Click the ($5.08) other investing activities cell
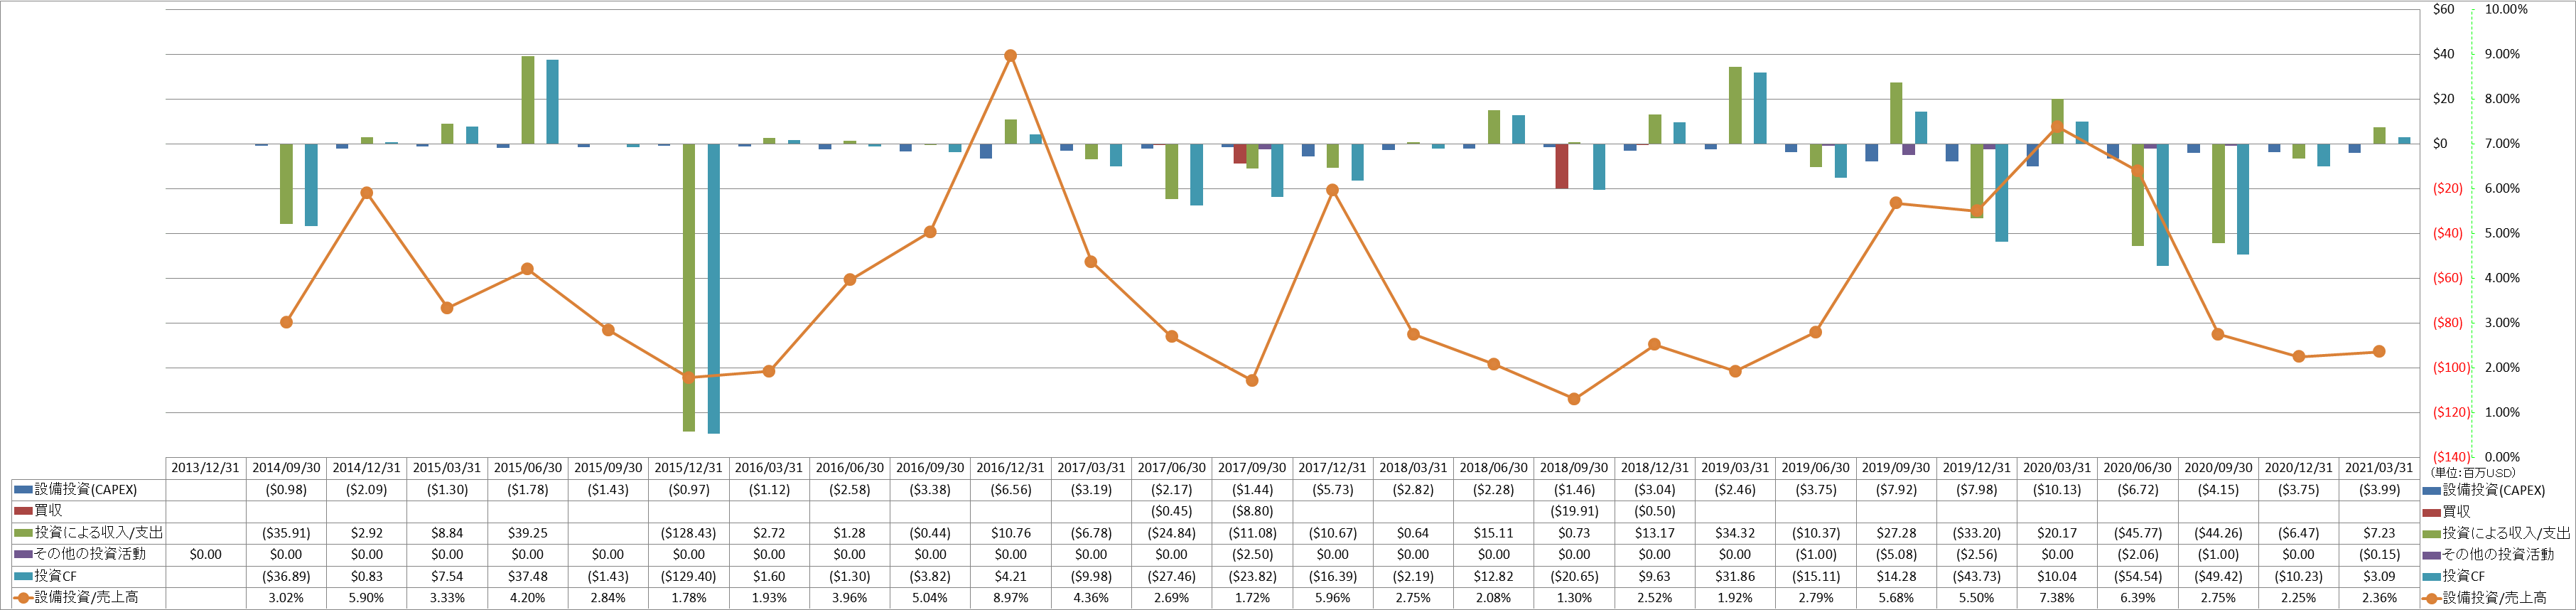Screen dimensions: 2576x610 tap(1896, 554)
